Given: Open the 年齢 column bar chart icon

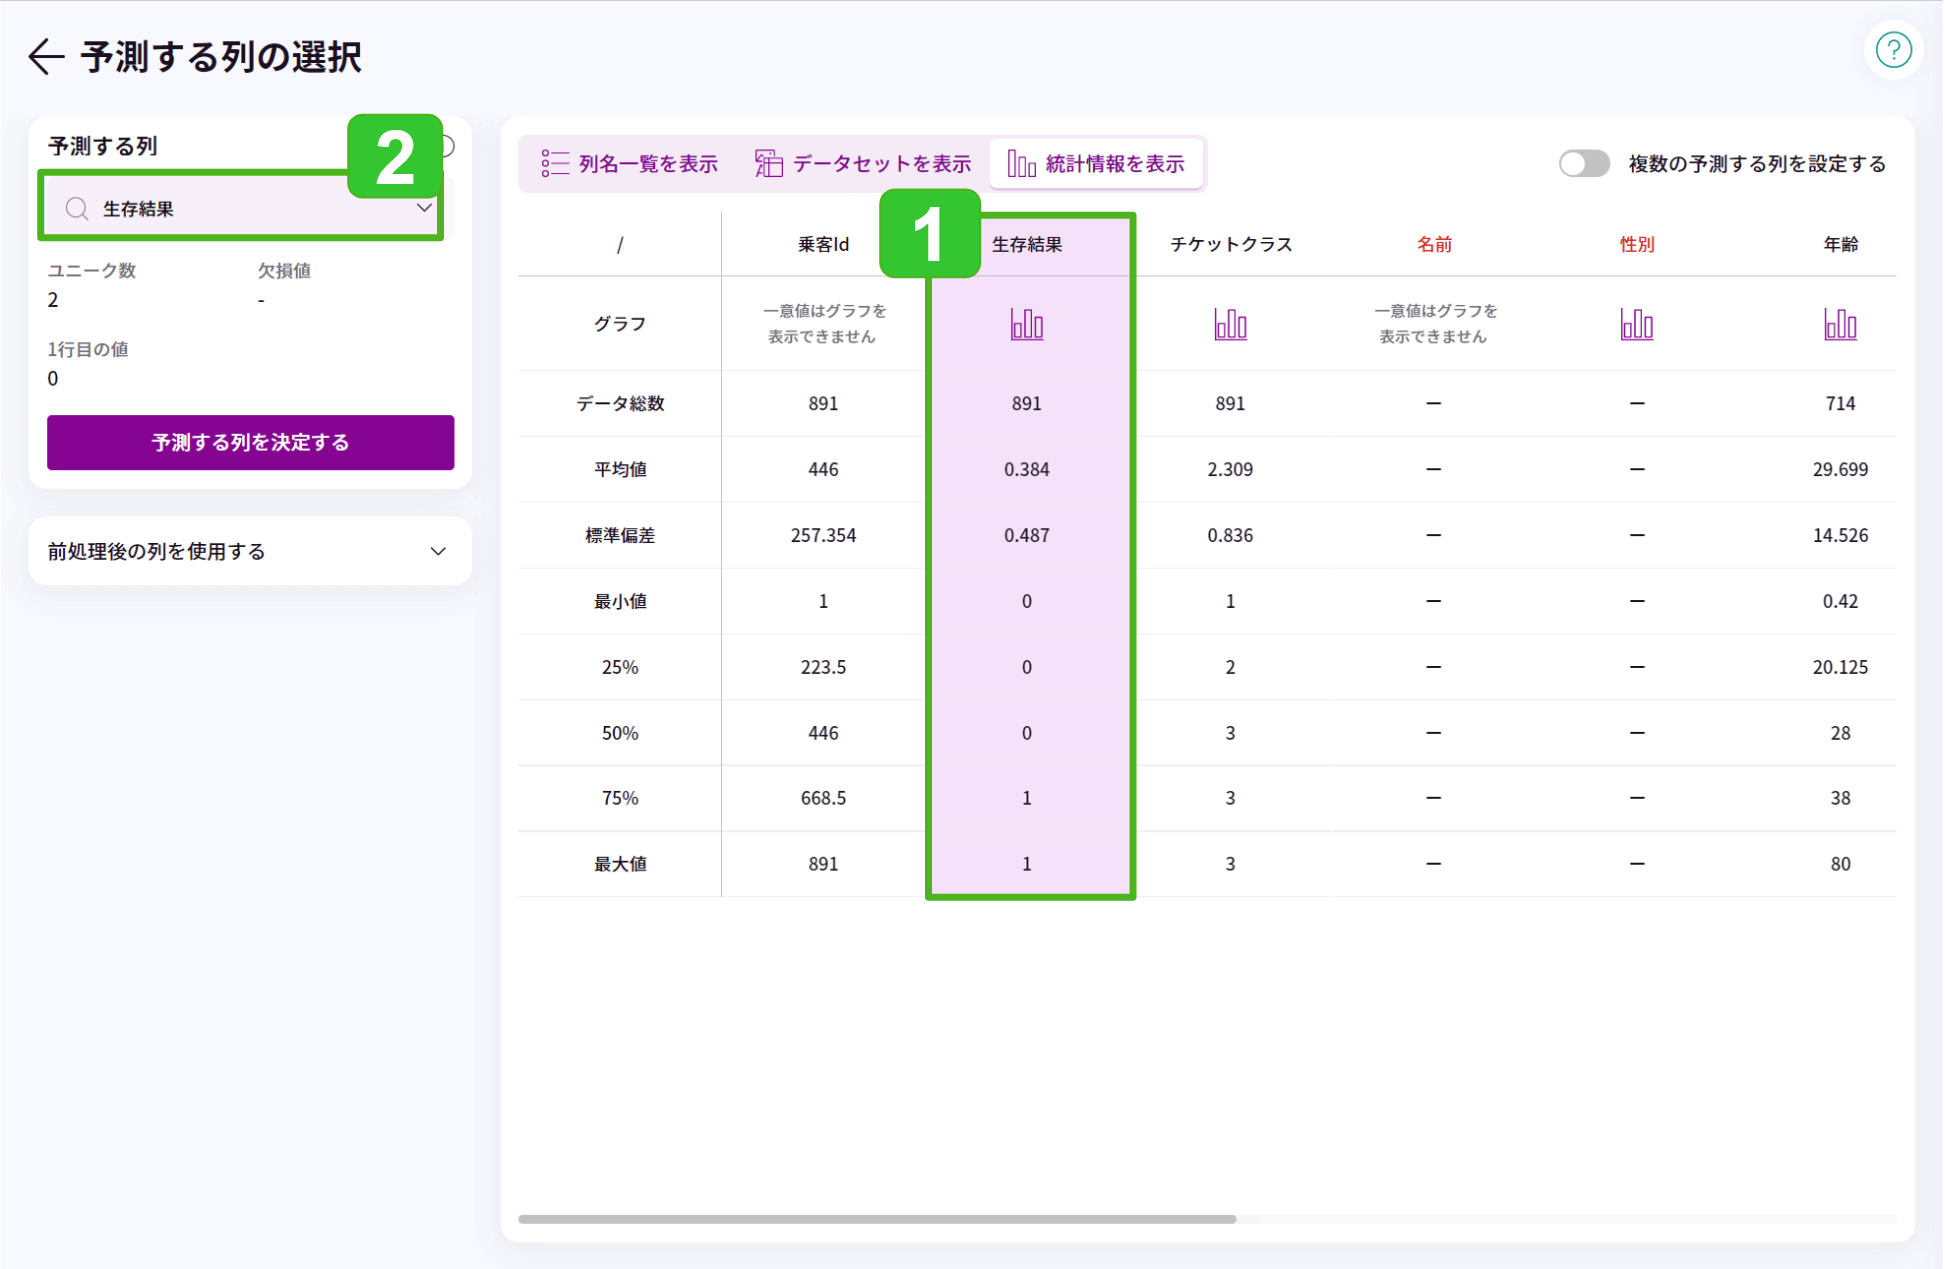Looking at the screenshot, I should tap(1840, 324).
